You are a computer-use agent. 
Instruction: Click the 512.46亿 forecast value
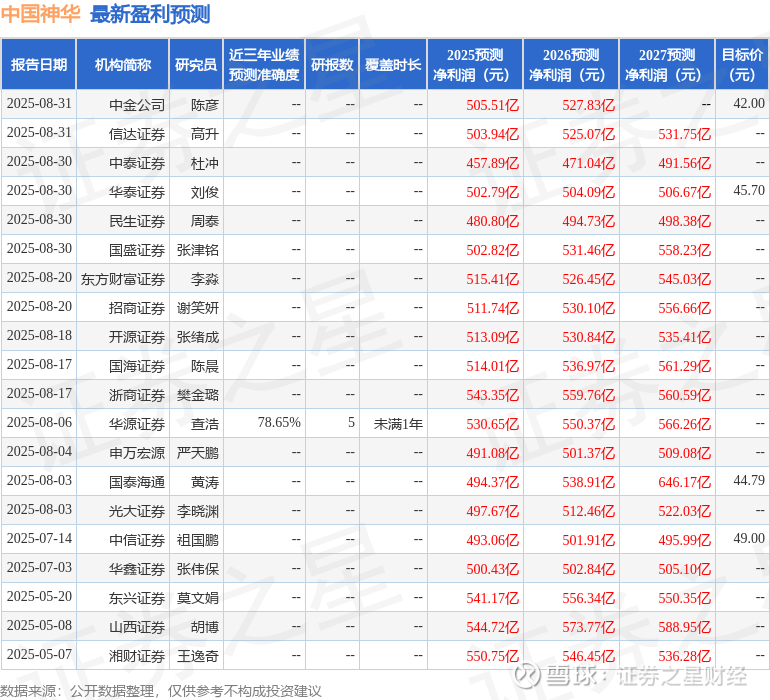[588, 511]
